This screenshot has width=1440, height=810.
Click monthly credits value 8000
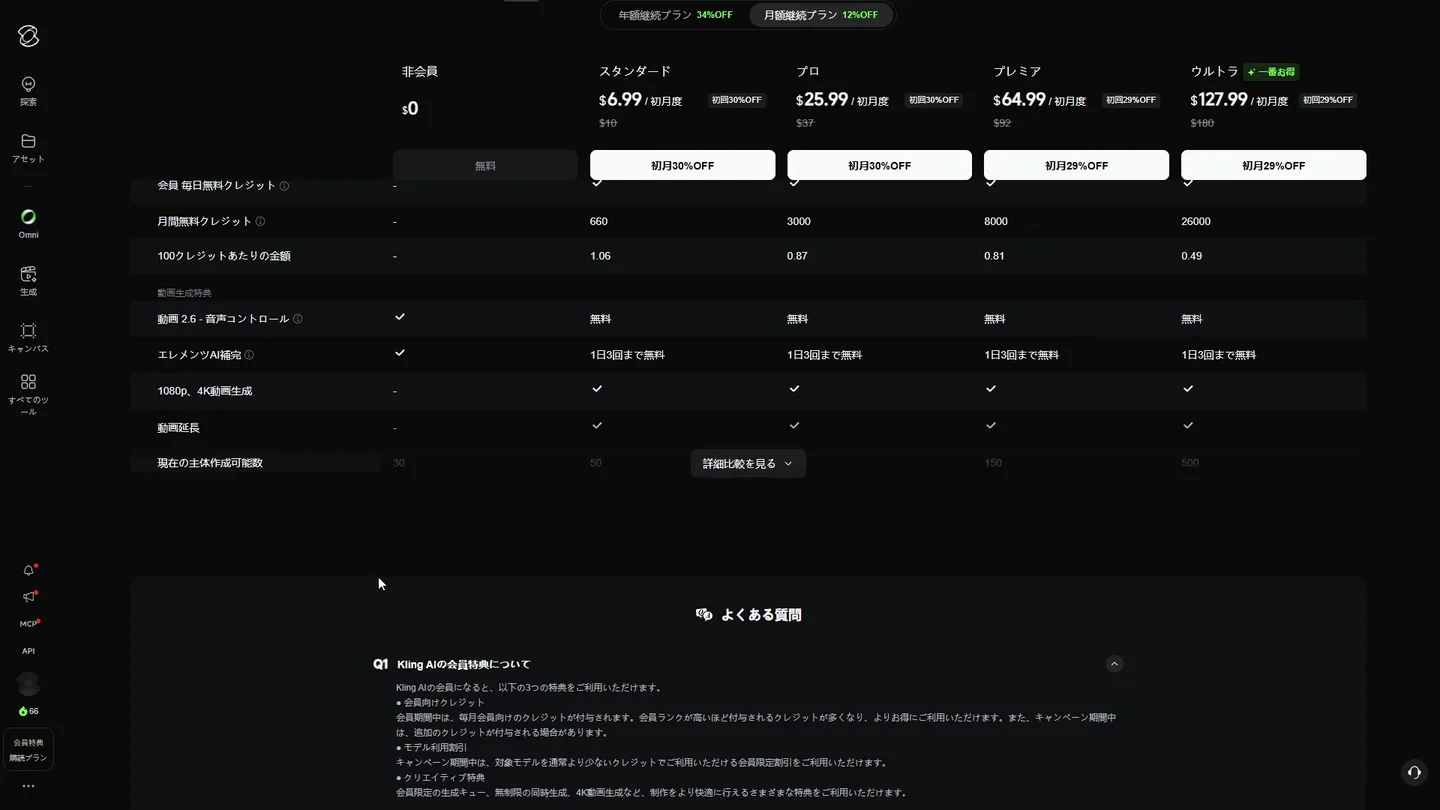coord(996,222)
